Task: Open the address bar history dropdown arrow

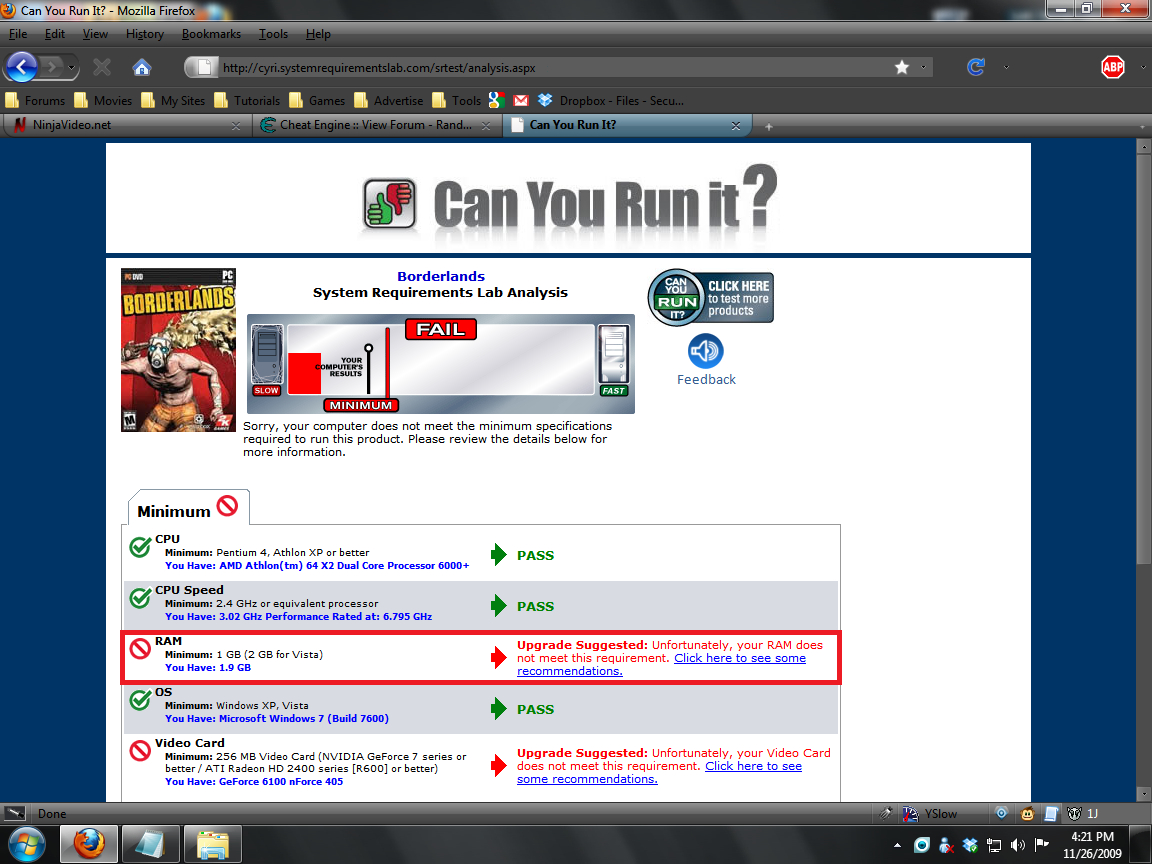Action: tap(923, 68)
